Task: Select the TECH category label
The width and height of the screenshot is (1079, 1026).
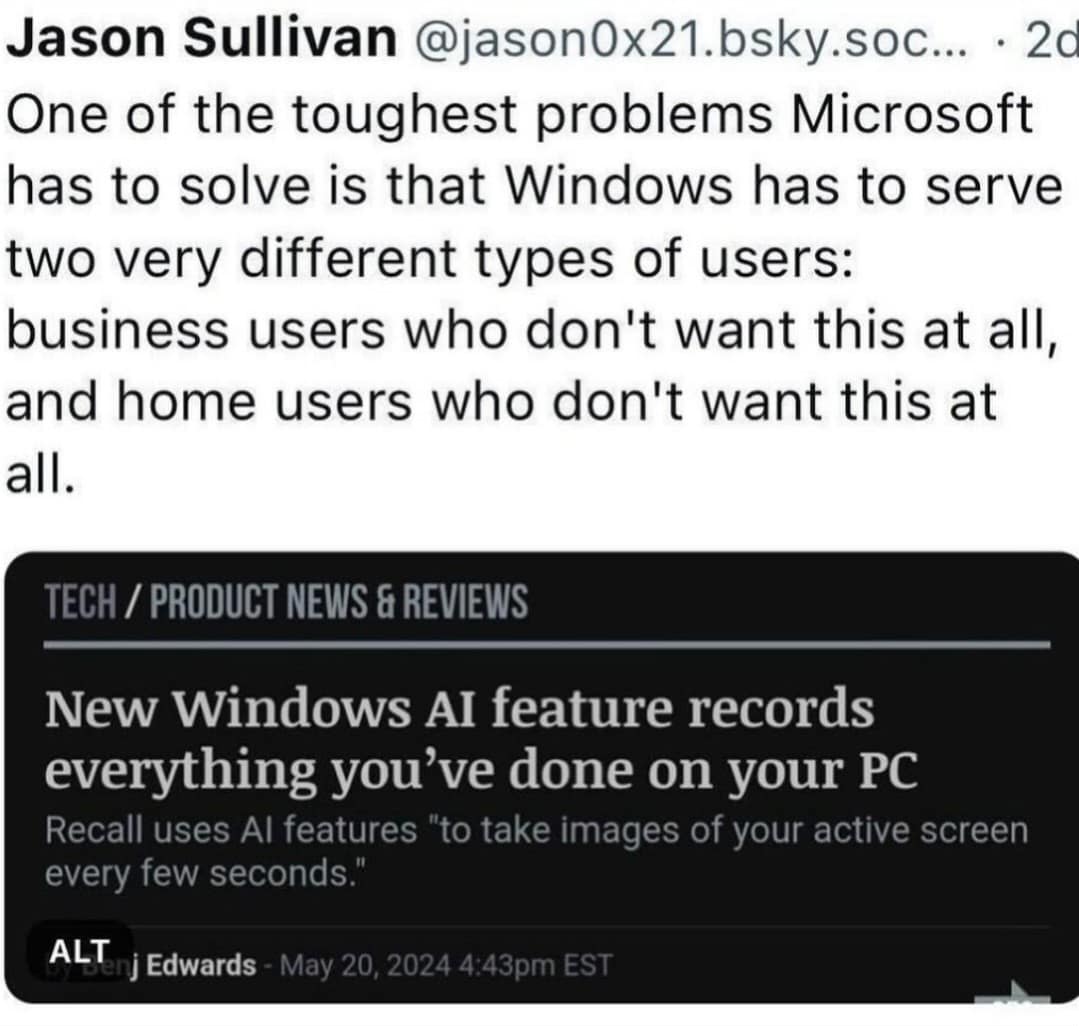Action: point(79,603)
